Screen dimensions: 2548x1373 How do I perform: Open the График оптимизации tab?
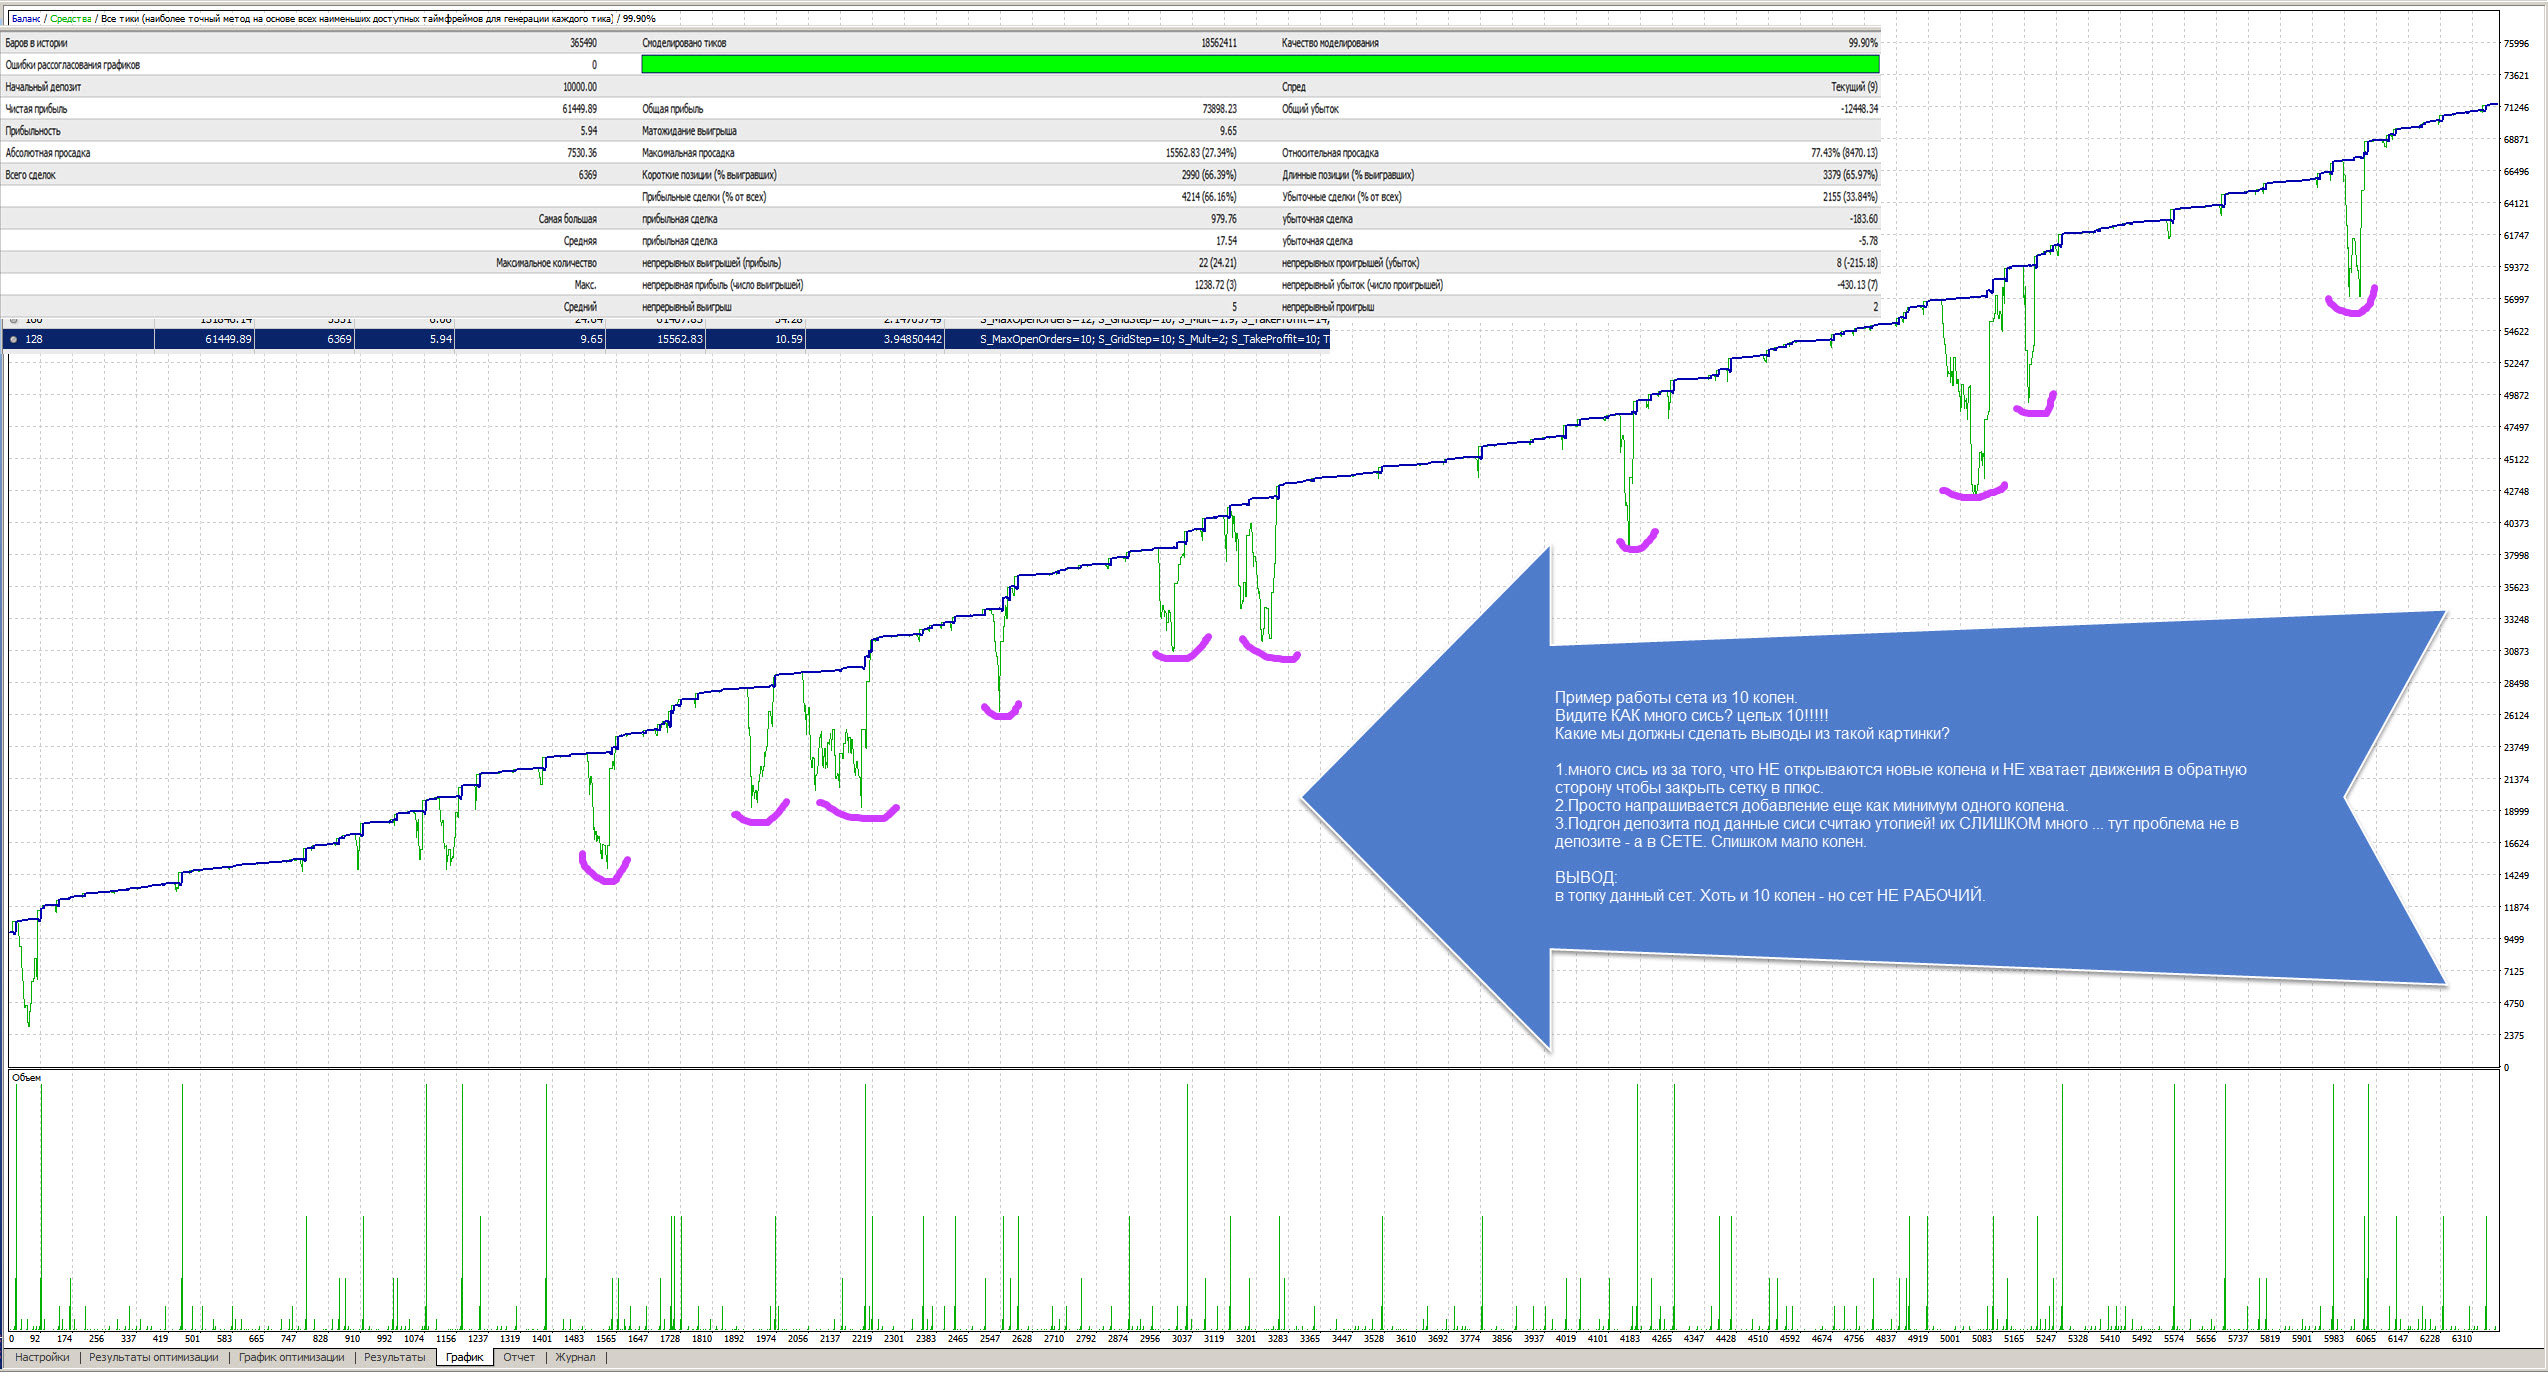coord(291,1357)
